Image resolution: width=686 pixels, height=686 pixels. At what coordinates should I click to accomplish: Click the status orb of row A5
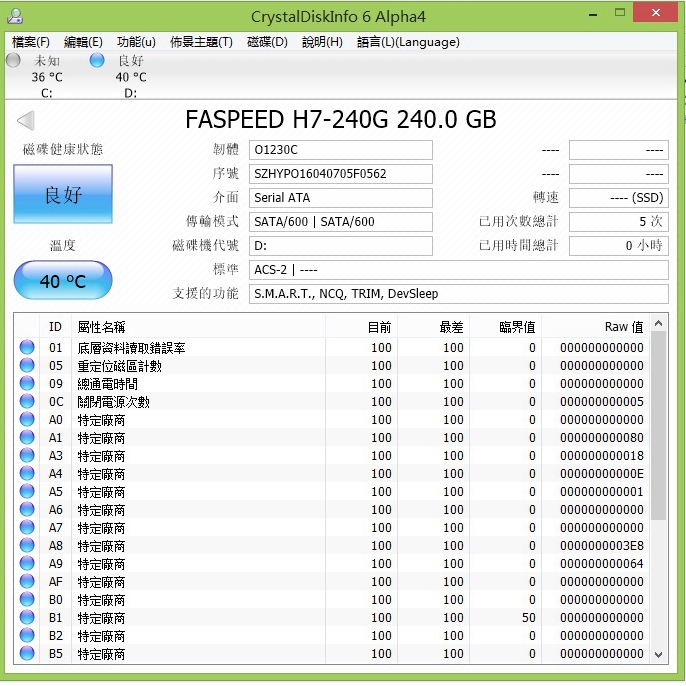[27, 491]
